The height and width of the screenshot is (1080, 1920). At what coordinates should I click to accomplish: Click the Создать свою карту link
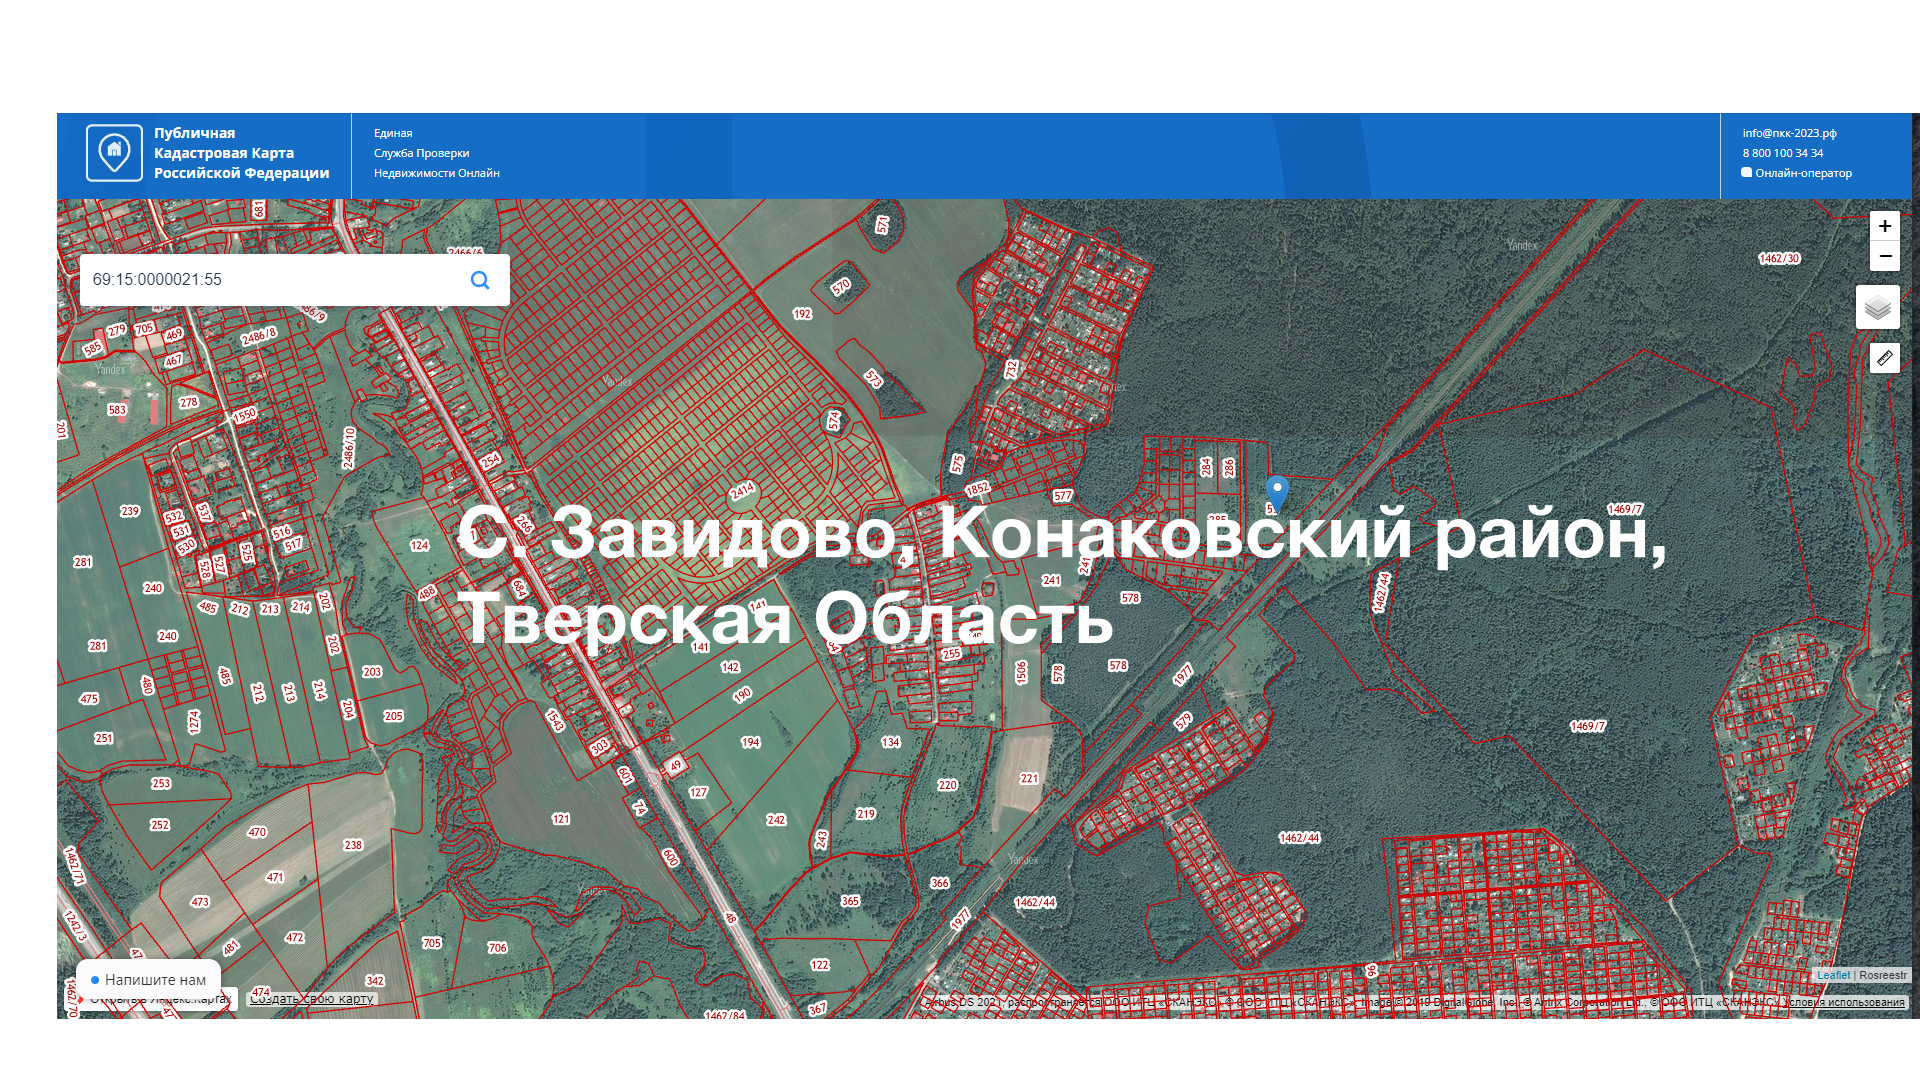tap(312, 999)
